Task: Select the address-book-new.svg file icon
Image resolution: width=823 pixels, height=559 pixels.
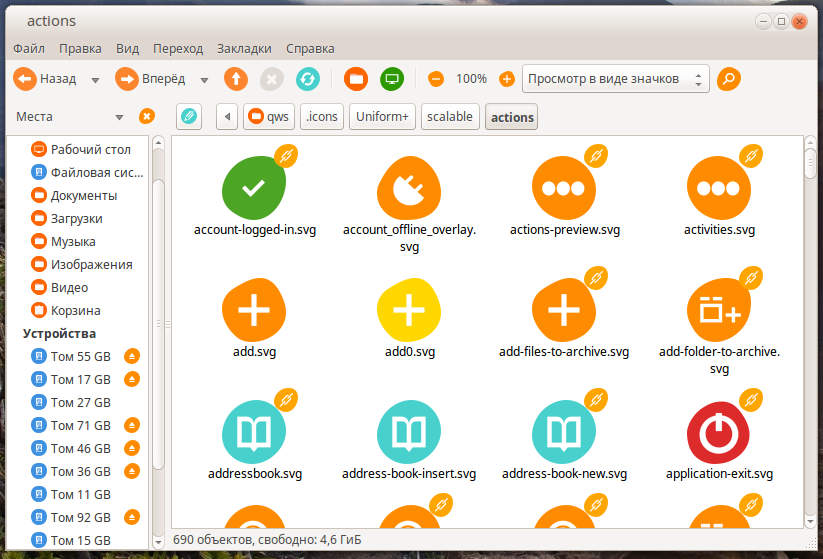Action: pos(564,432)
